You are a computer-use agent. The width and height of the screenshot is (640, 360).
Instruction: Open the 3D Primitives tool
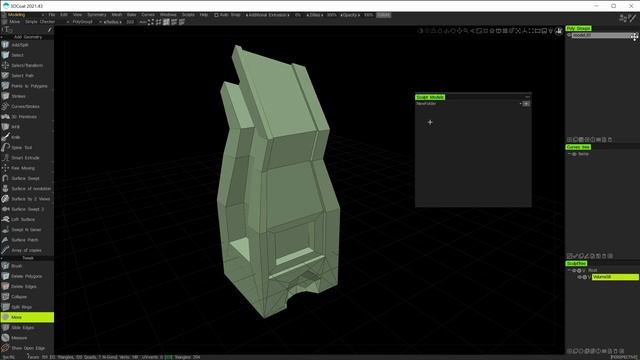(27, 117)
